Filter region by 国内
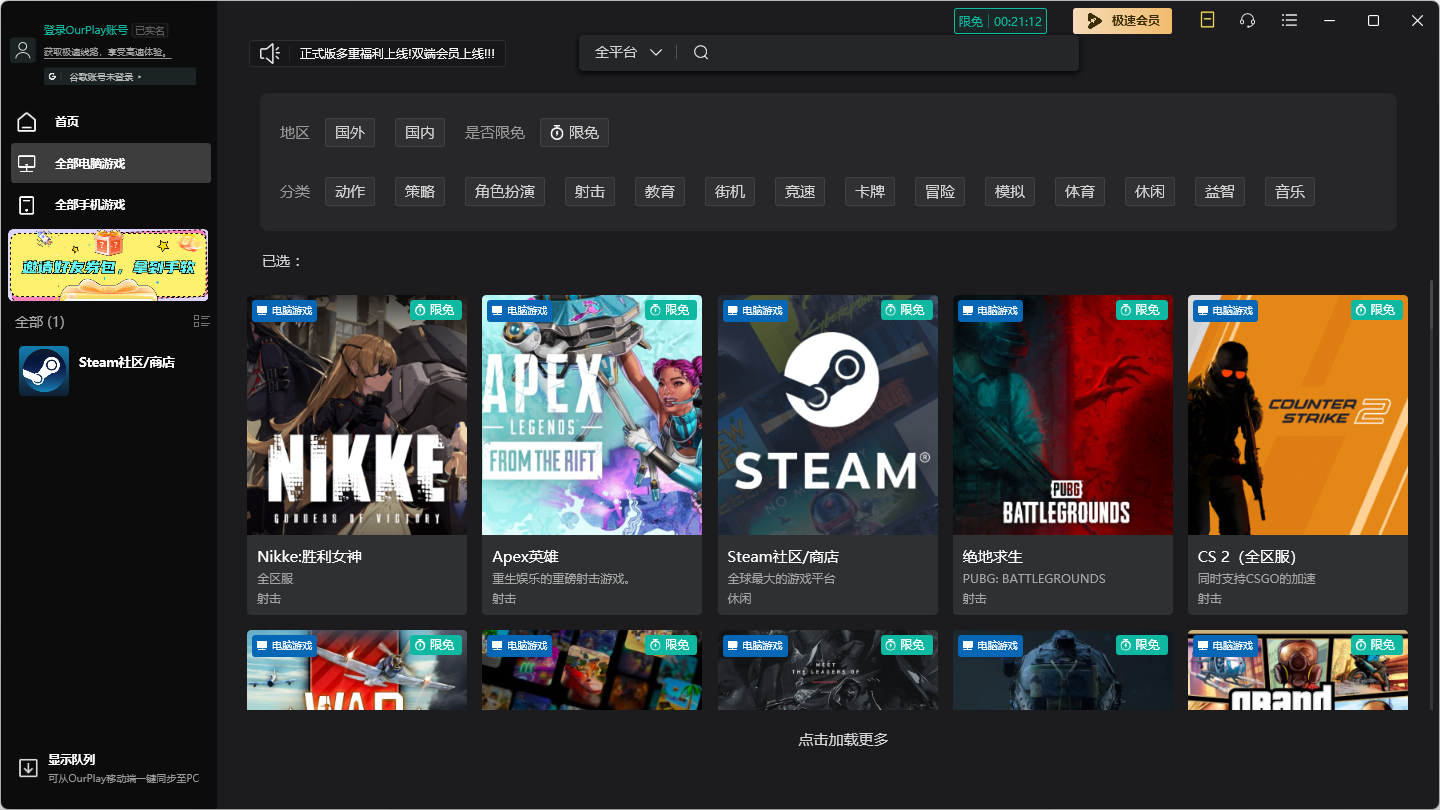The width and height of the screenshot is (1440, 810). click(420, 133)
